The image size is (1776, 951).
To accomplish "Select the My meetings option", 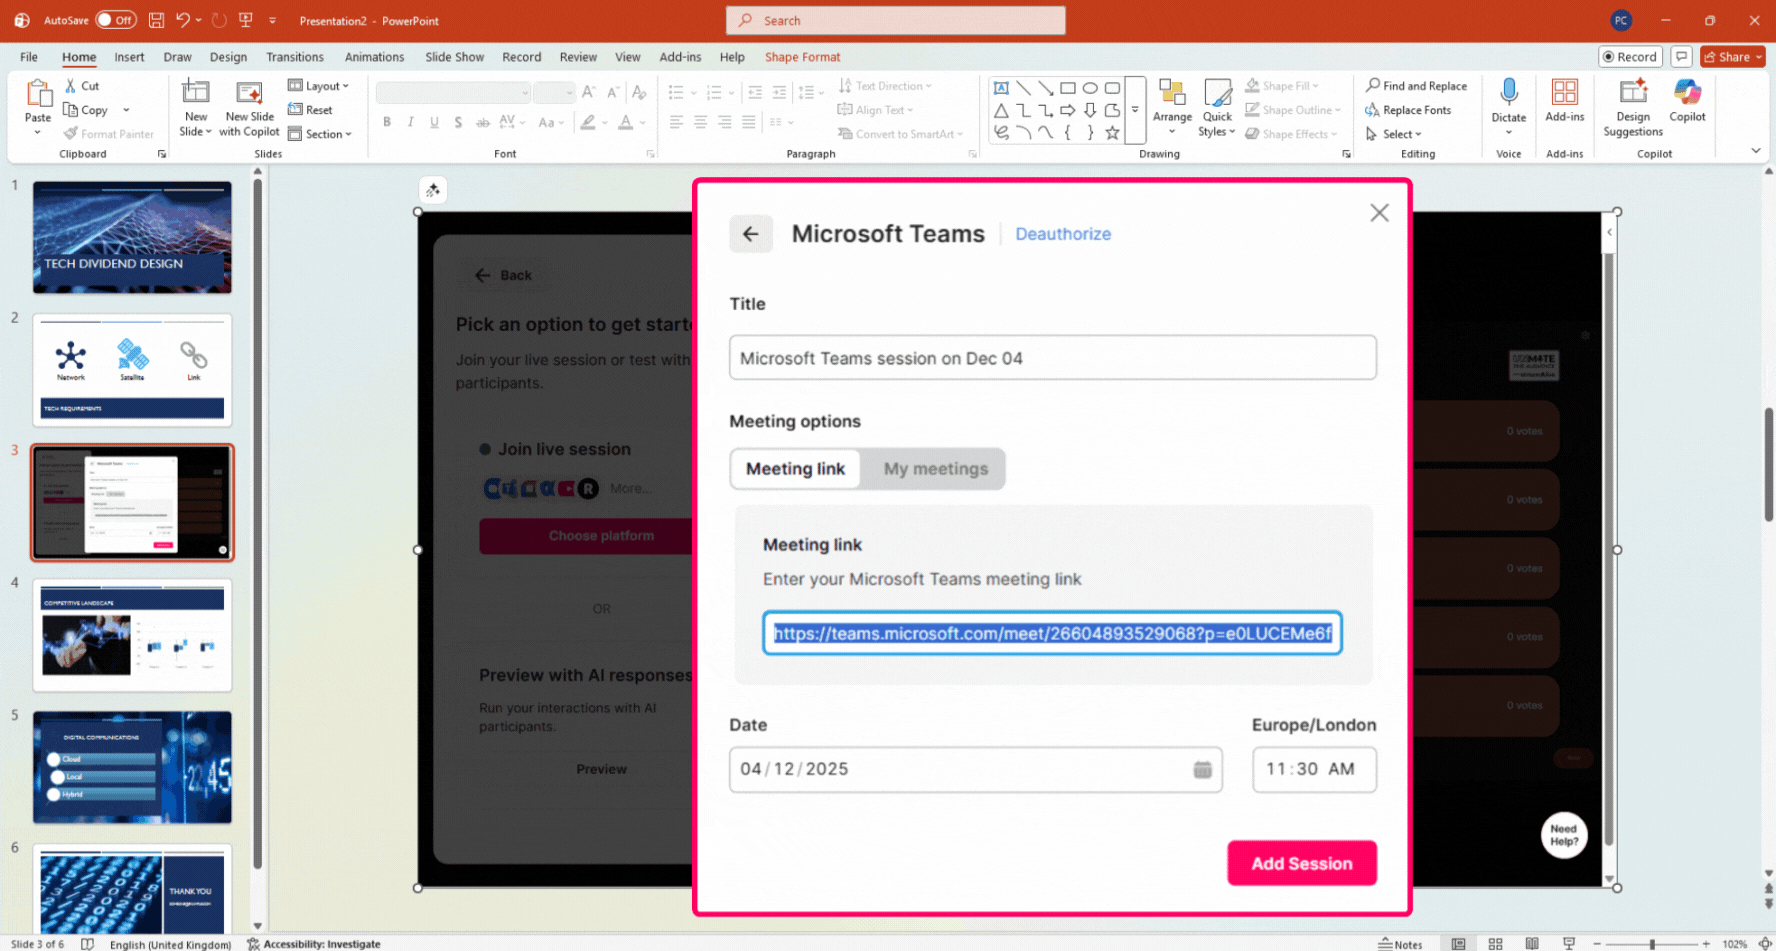I will [x=935, y=469].
